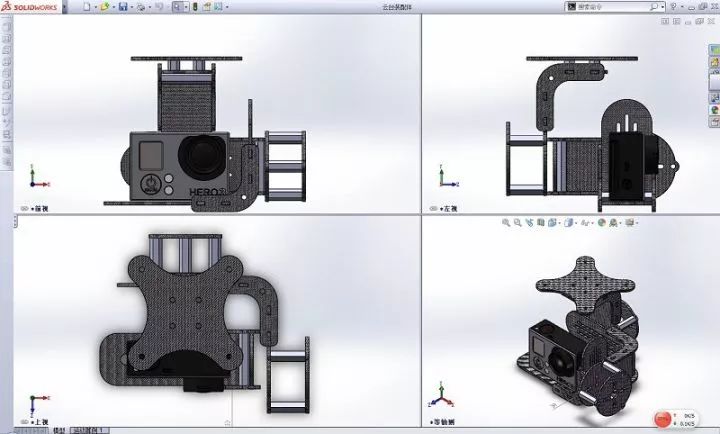The image size is (720, 434).
Task: Click the cross-shaped mounting plate in top view
Action: (184, 312)
